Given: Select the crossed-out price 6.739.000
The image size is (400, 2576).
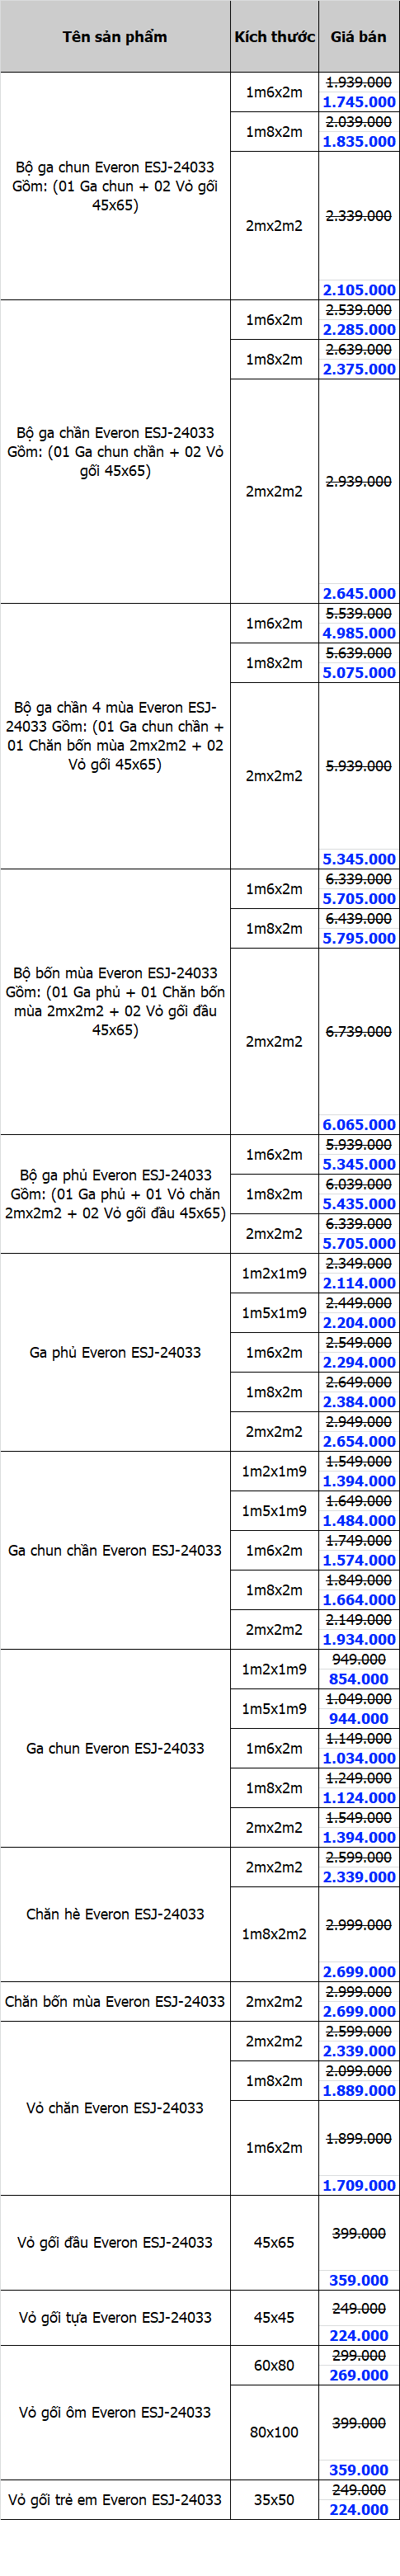Looking at the screenshot, I should tap(359, 1031).
